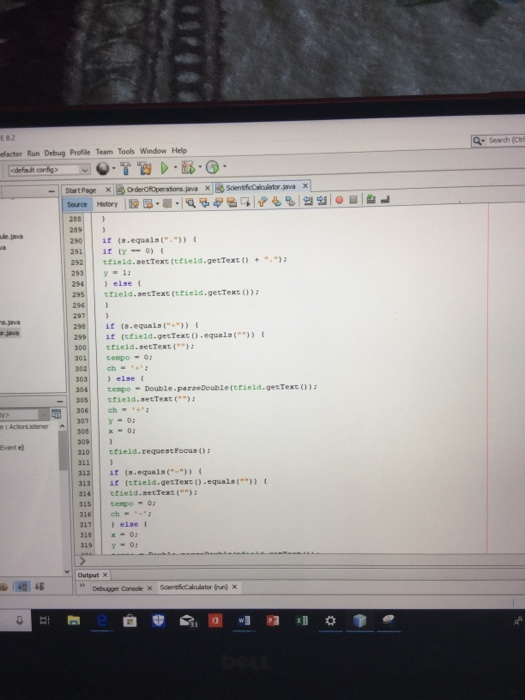Image resolution: width=525 pixels, height=700 pixels.
Task: Open the Run menu
Action: pos(33,153)
